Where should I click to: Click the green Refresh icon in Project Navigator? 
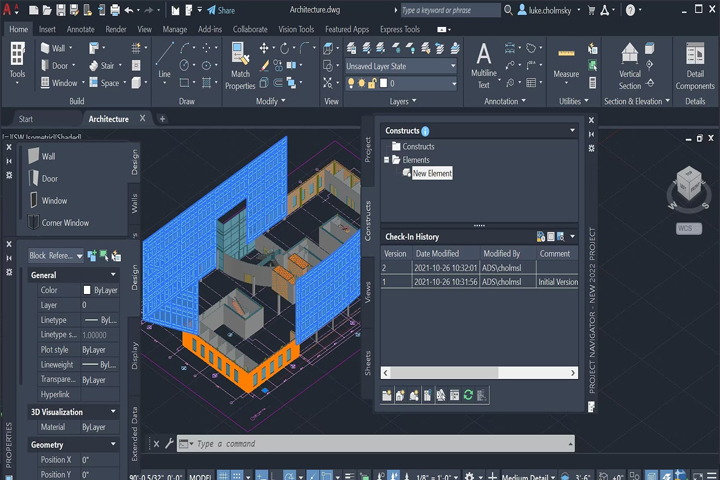(468, 395)
